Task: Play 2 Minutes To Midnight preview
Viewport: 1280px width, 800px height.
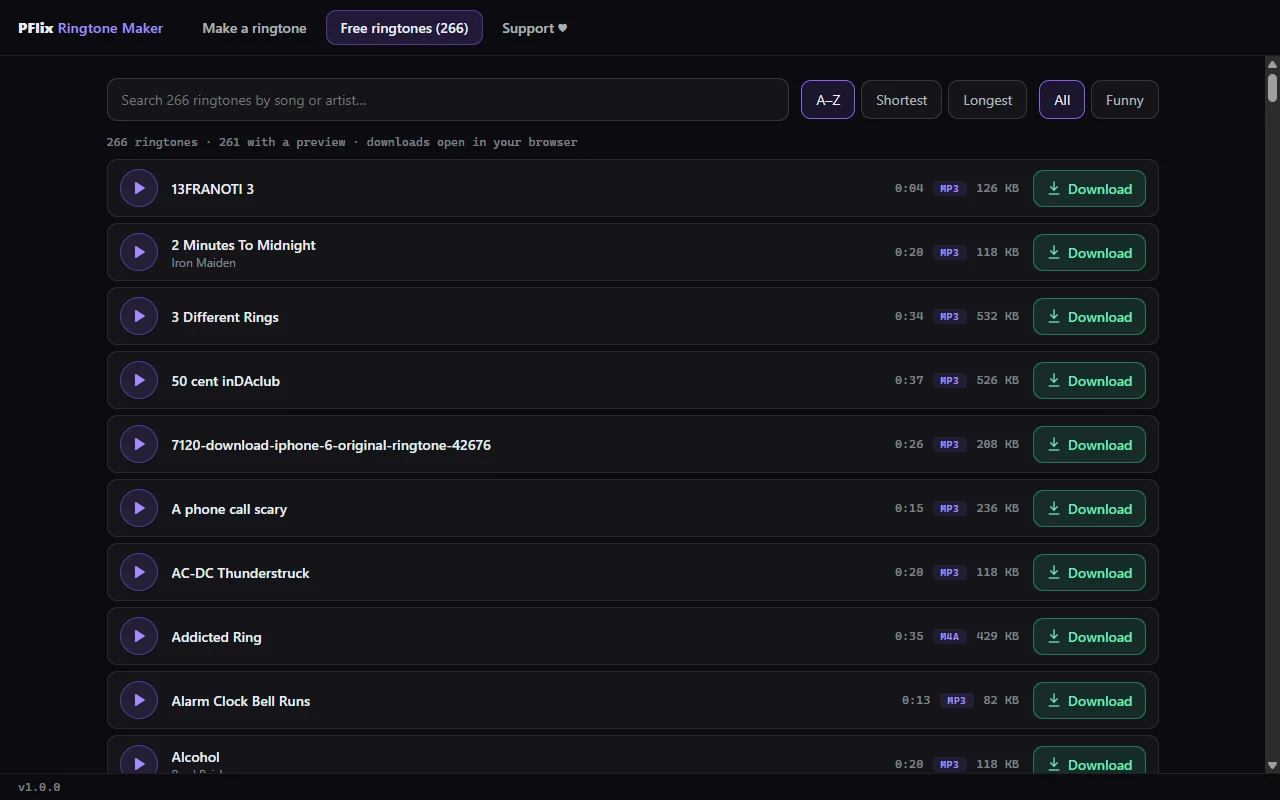Action: tap(139, 252)
